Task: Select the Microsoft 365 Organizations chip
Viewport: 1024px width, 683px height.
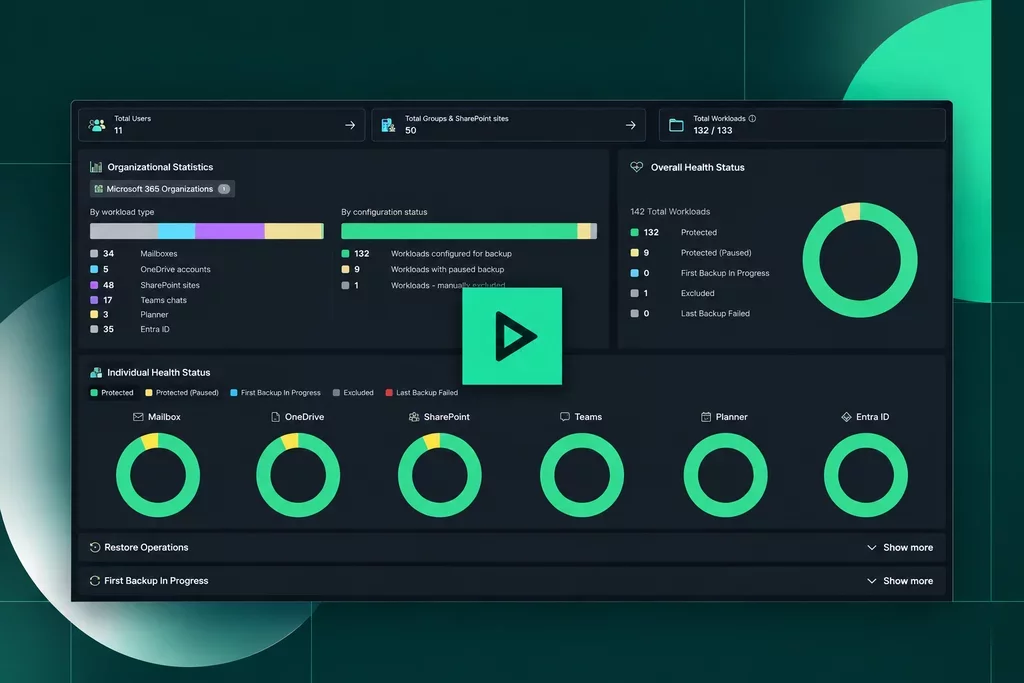Action: [162, 189]
